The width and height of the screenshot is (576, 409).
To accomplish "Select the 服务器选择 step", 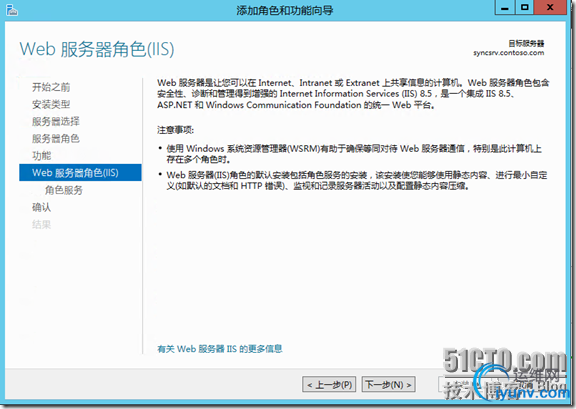I will coord(55,122).
